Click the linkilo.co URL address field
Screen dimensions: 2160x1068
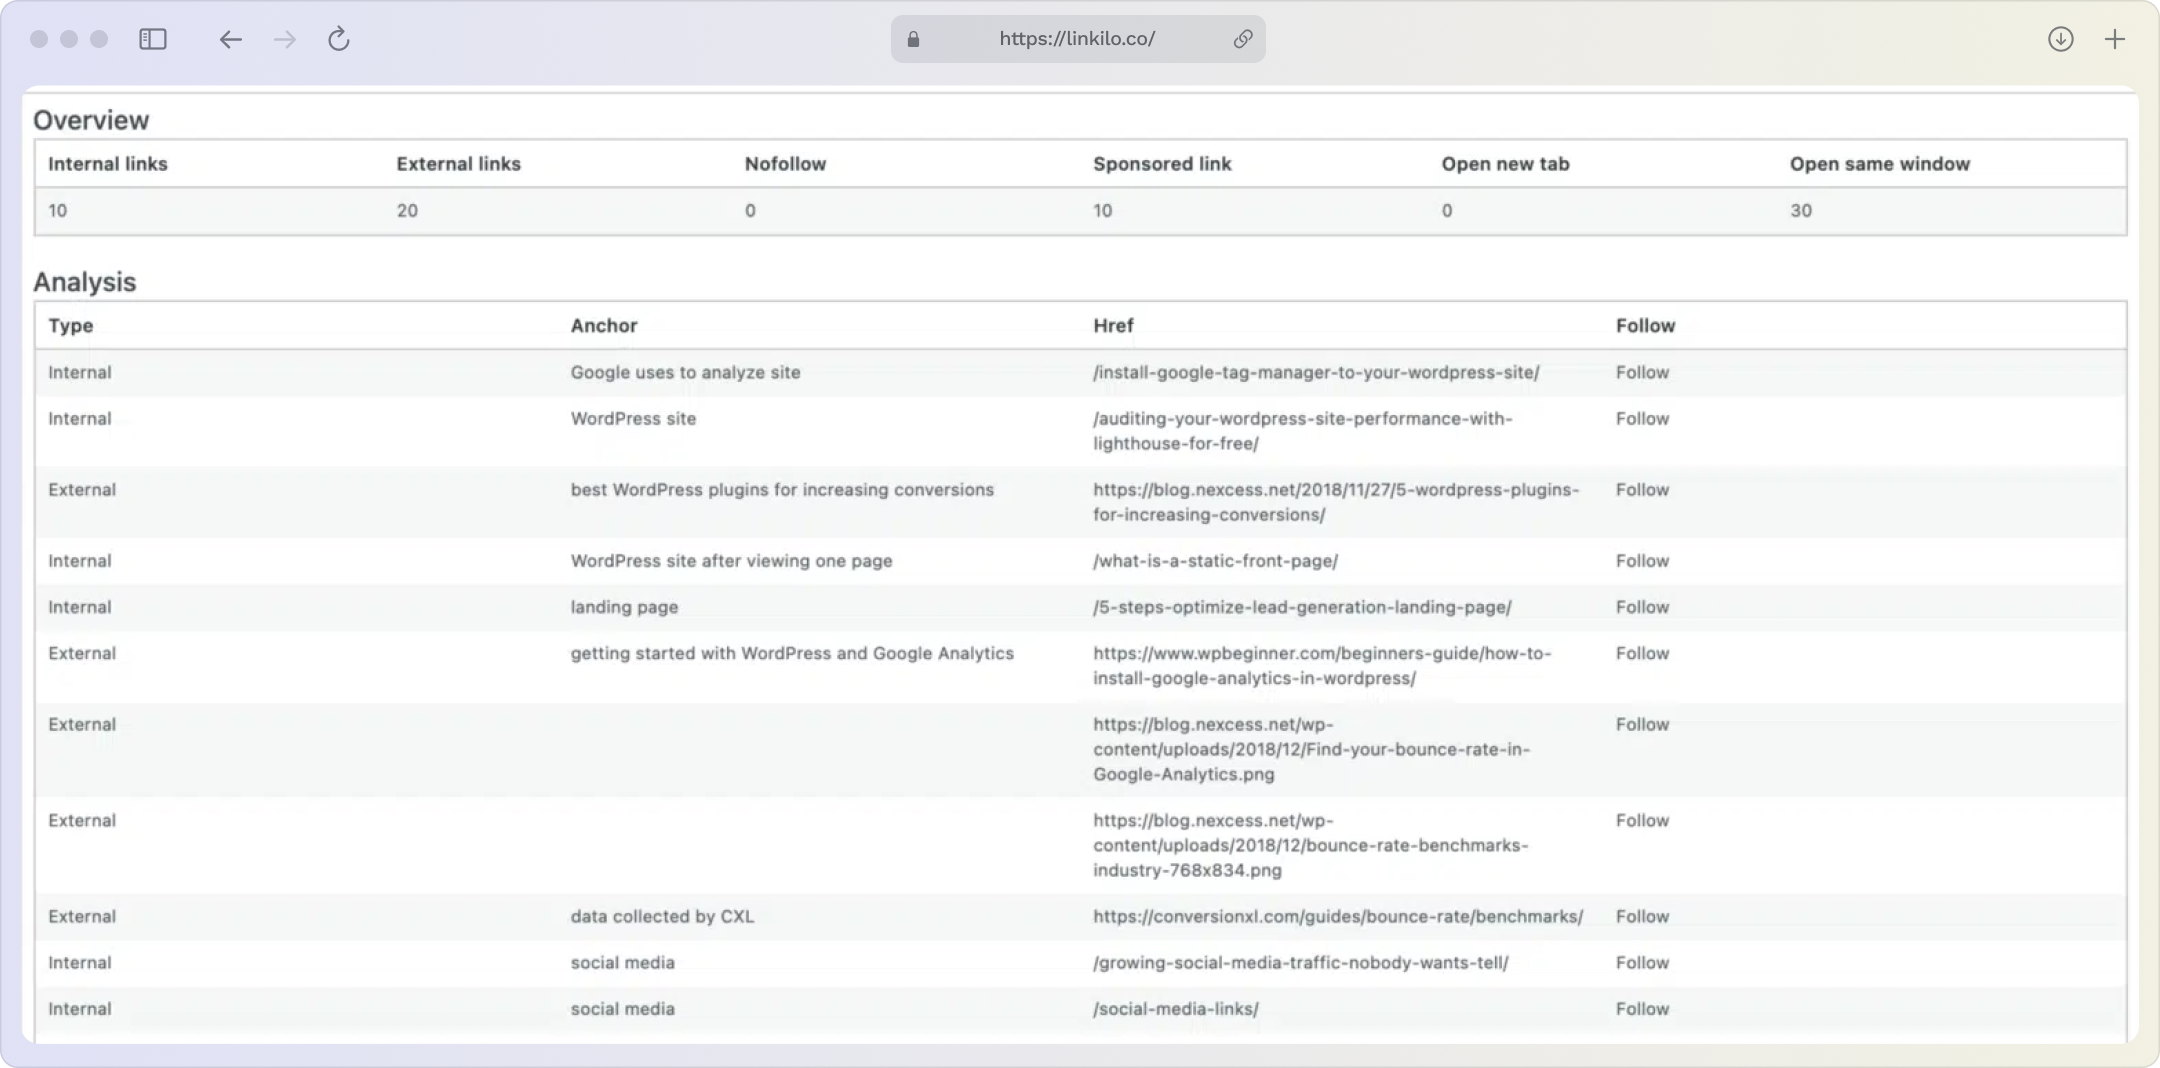tap(1077, 39)
